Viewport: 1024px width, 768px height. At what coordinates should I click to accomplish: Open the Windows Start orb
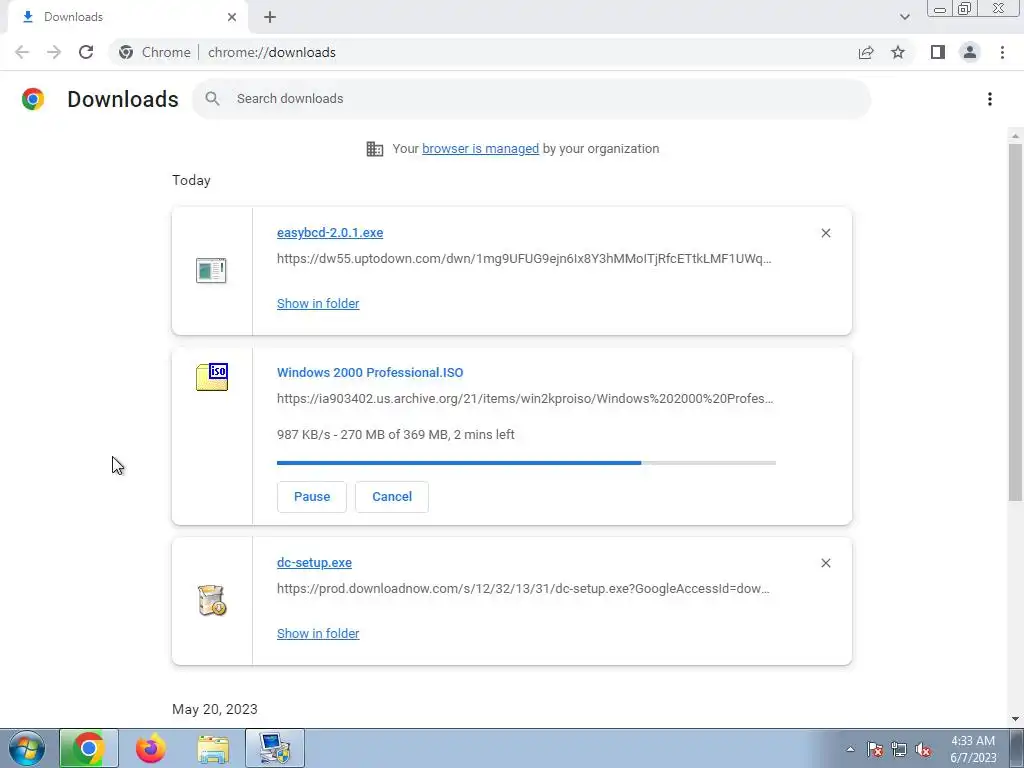pyautogui.click(x=27, y=748)
